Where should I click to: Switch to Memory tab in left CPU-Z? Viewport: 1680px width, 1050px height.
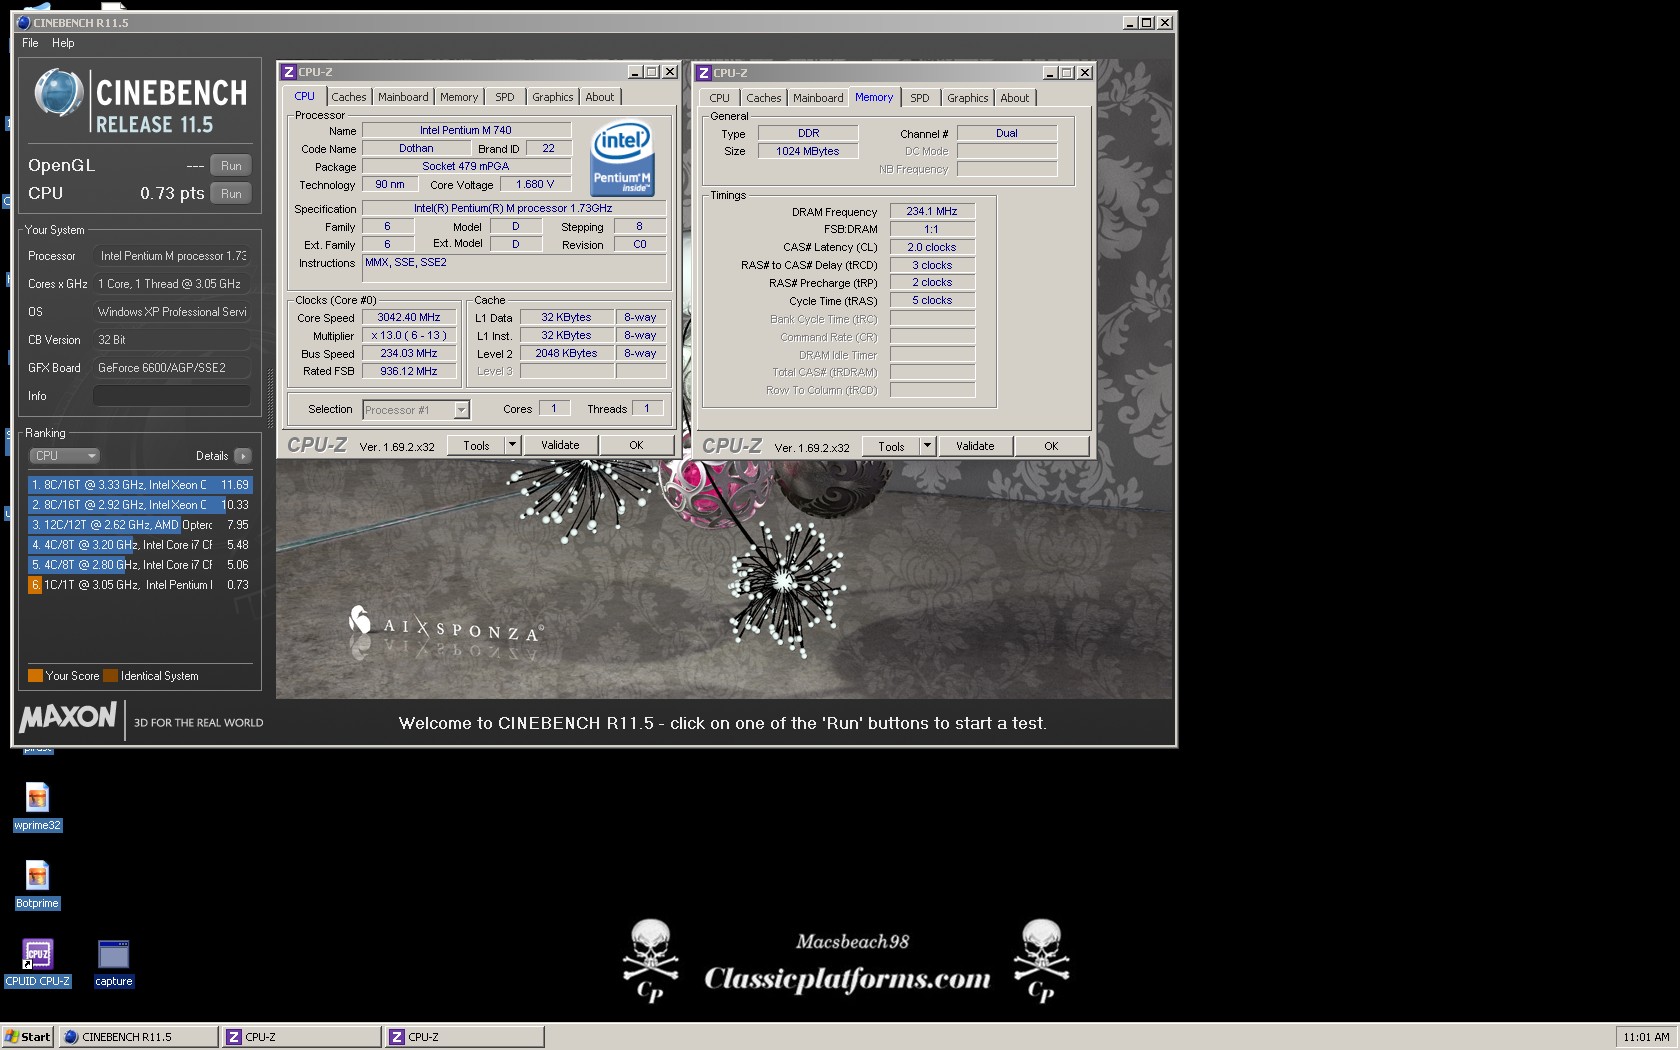(459, 97)
